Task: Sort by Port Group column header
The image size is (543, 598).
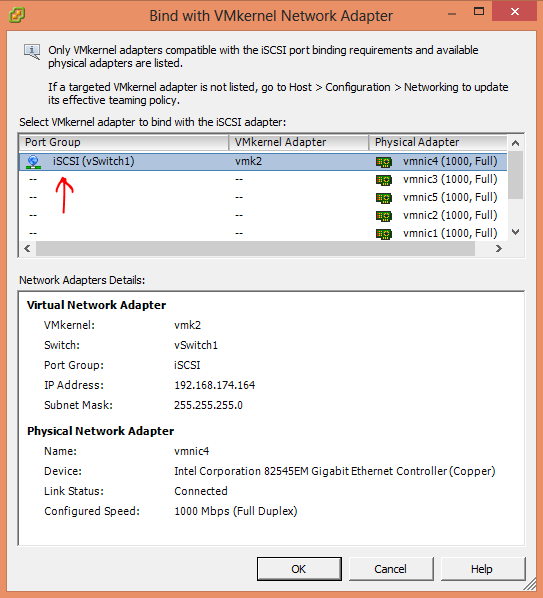Action: pos(124,142)
